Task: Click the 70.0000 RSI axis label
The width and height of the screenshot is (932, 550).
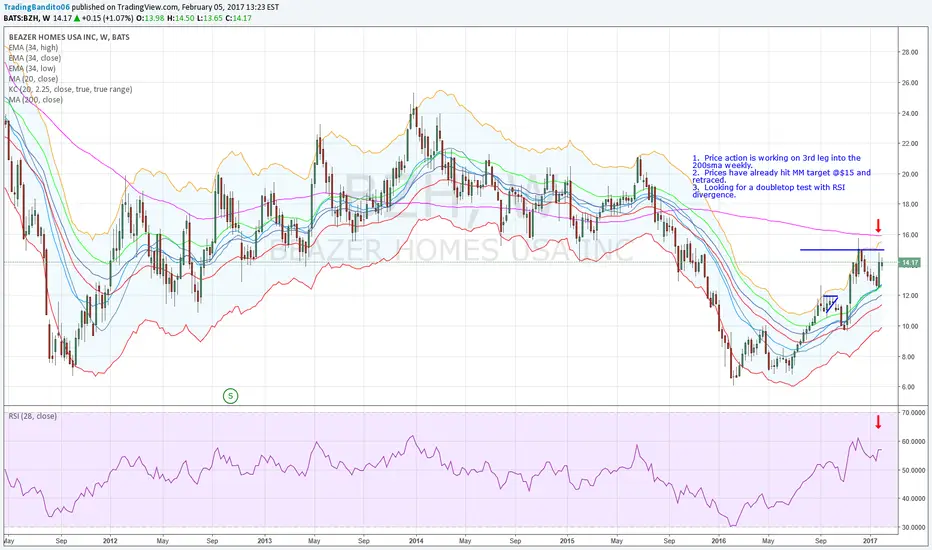Action: coord(913,412)
